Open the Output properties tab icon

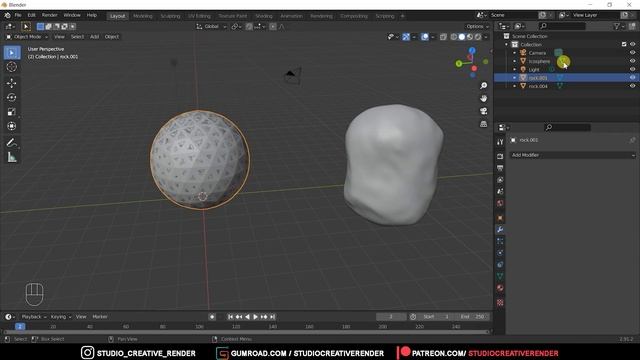[x=500, y=168]
